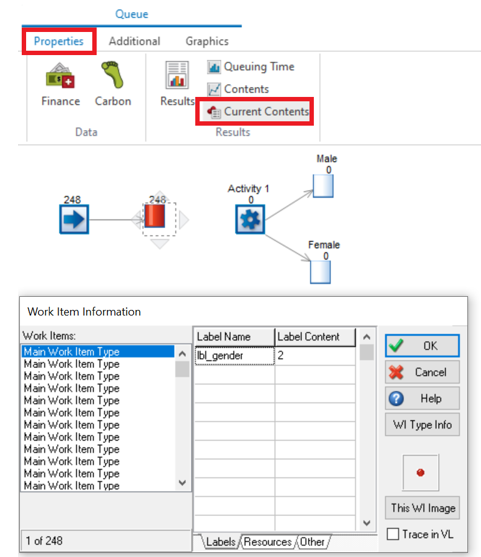Select the Male end point object
This screenshot has height=557, width=481.
pos(323,185)
